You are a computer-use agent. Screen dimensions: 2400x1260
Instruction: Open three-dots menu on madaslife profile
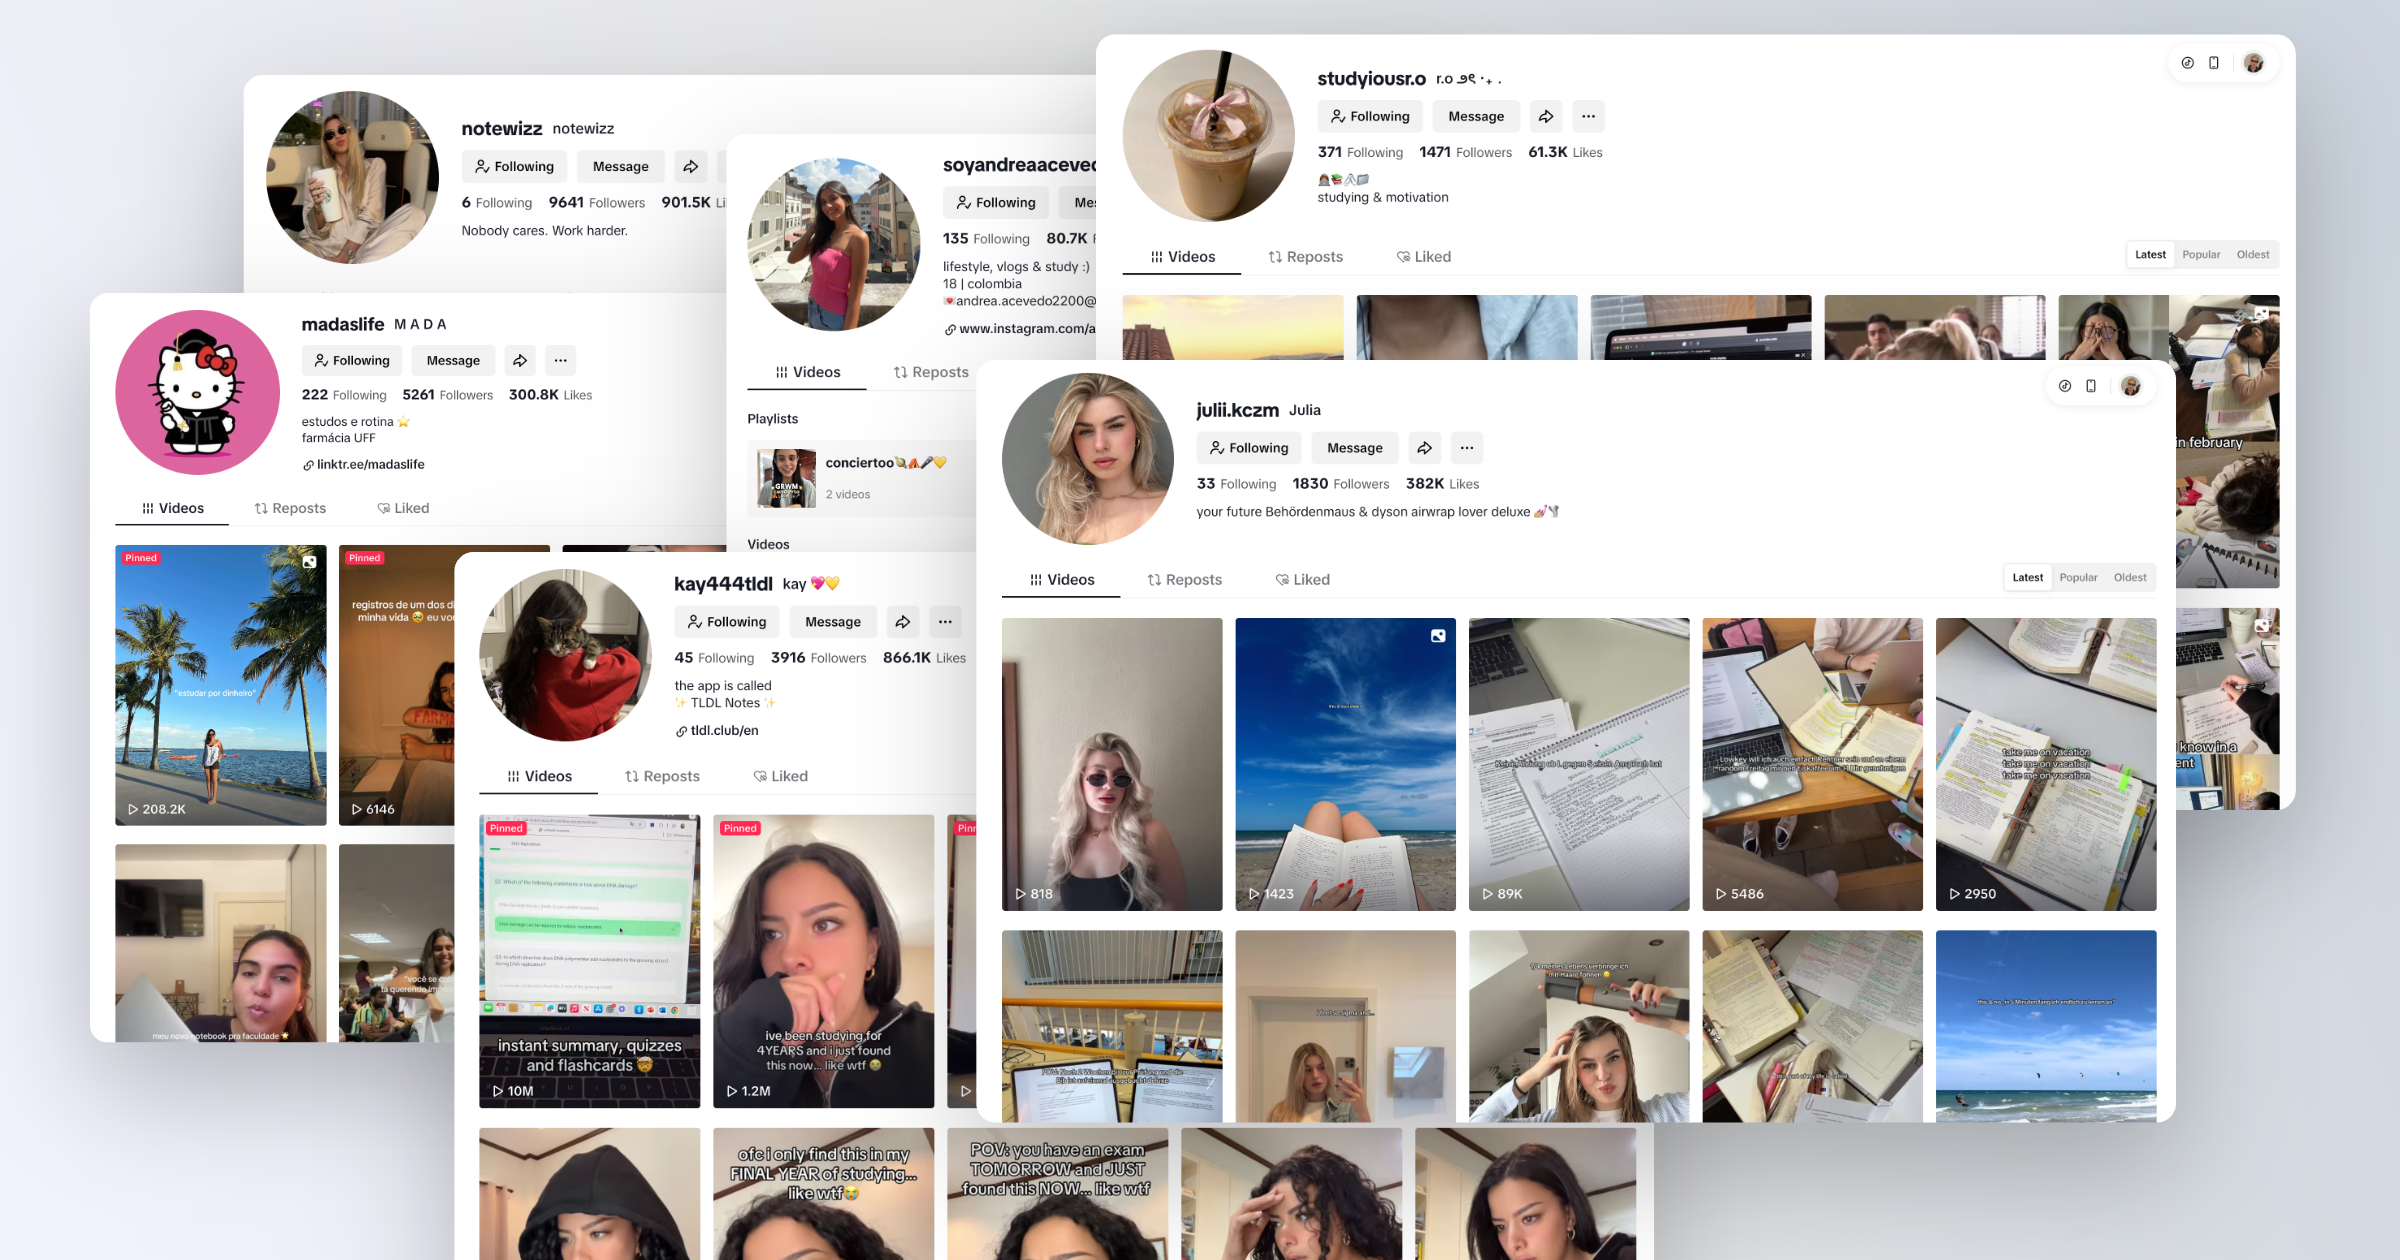click(560, 361)
